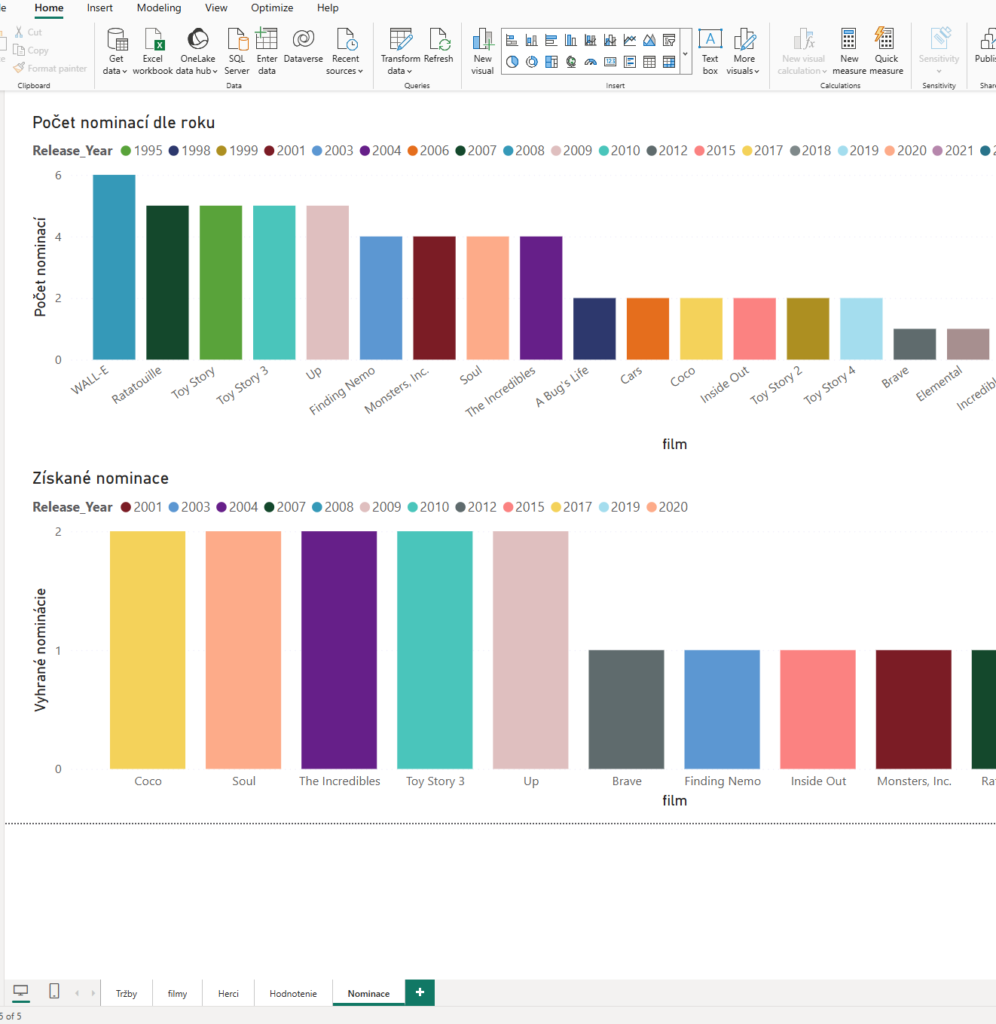Insert a map visual
This screenshot has width=996, height=1024.
click(x=571, y=62)
